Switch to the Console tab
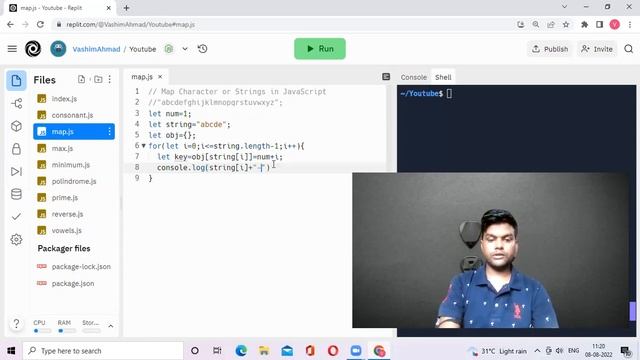Image resolution: width=640 pixels, height=360 pixels. [x=413, y=77]
